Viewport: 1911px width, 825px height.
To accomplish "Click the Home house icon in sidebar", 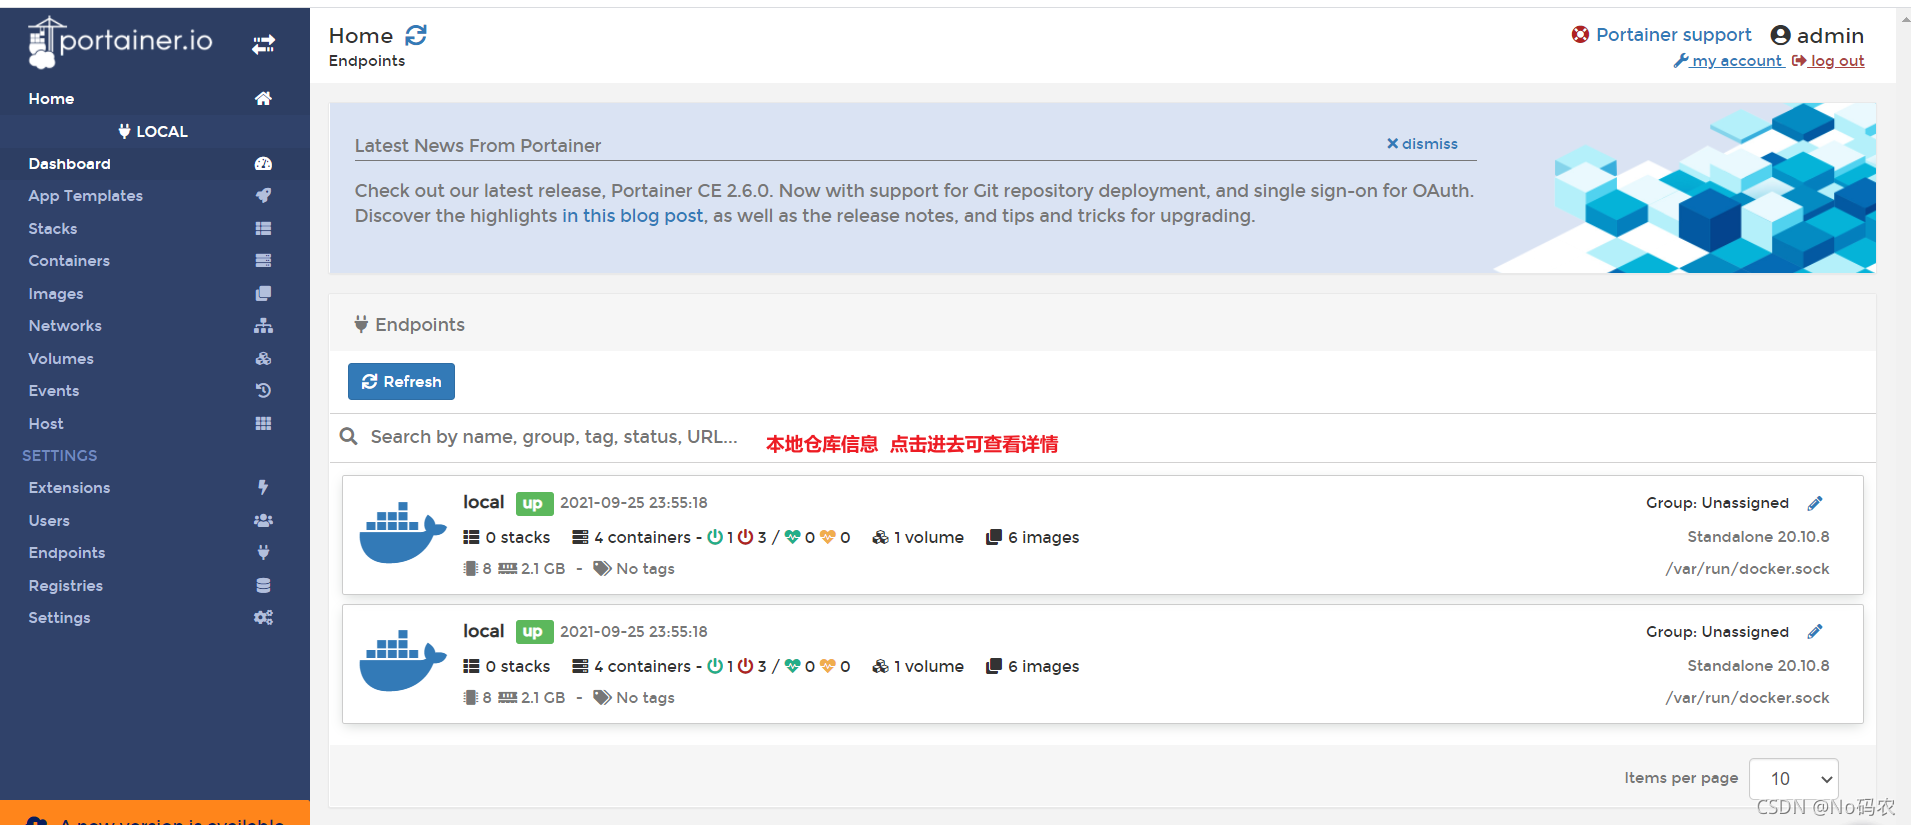I will pos(263,98).
